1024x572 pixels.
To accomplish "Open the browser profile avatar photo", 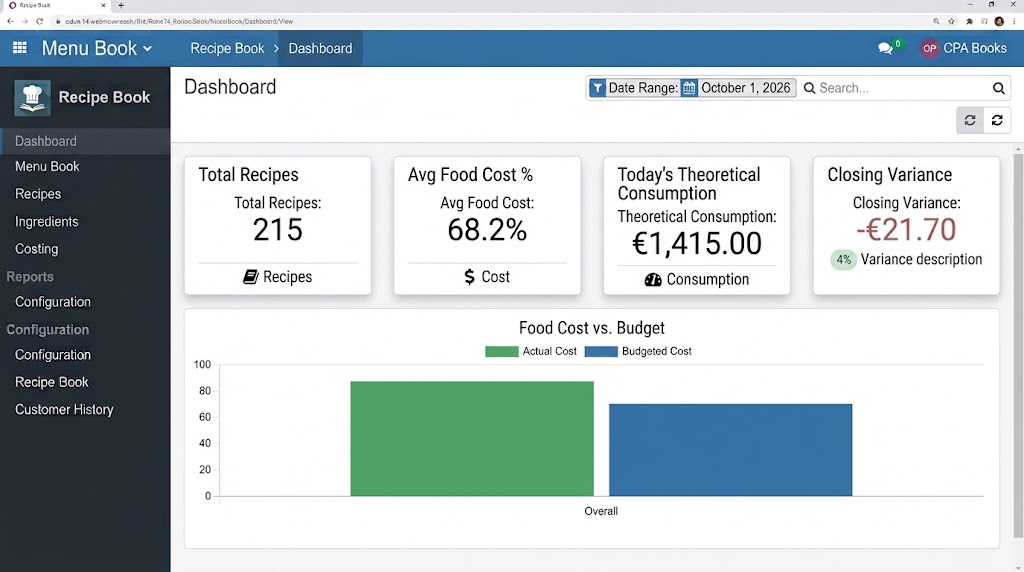I will click(x=999, y=22).
